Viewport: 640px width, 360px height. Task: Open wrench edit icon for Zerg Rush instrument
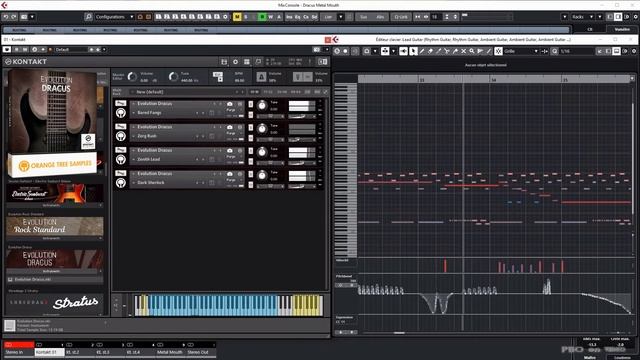pos(120,126)
